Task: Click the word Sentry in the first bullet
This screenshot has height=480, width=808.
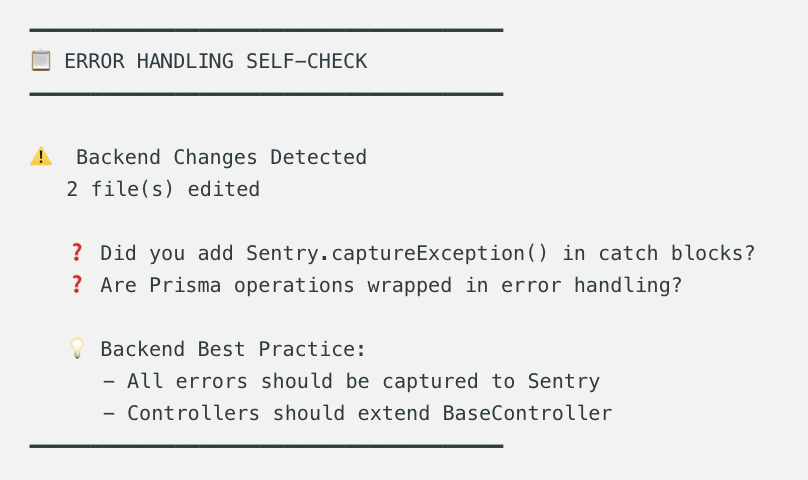Action: tap(563, 381)
